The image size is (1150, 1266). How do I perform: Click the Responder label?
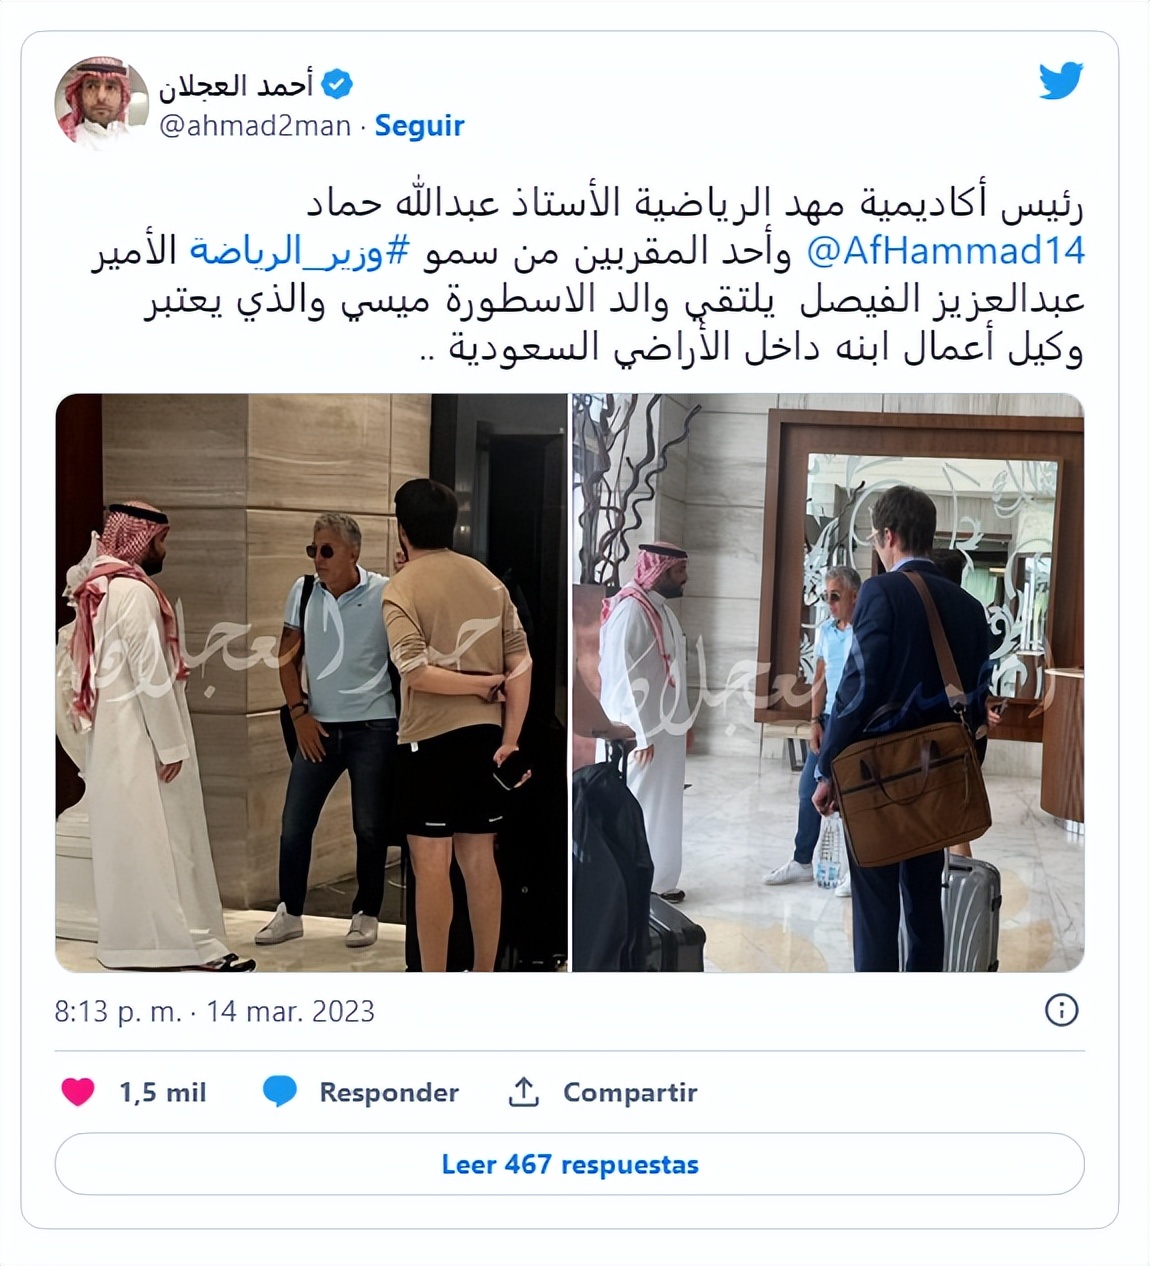(389, 1092)
